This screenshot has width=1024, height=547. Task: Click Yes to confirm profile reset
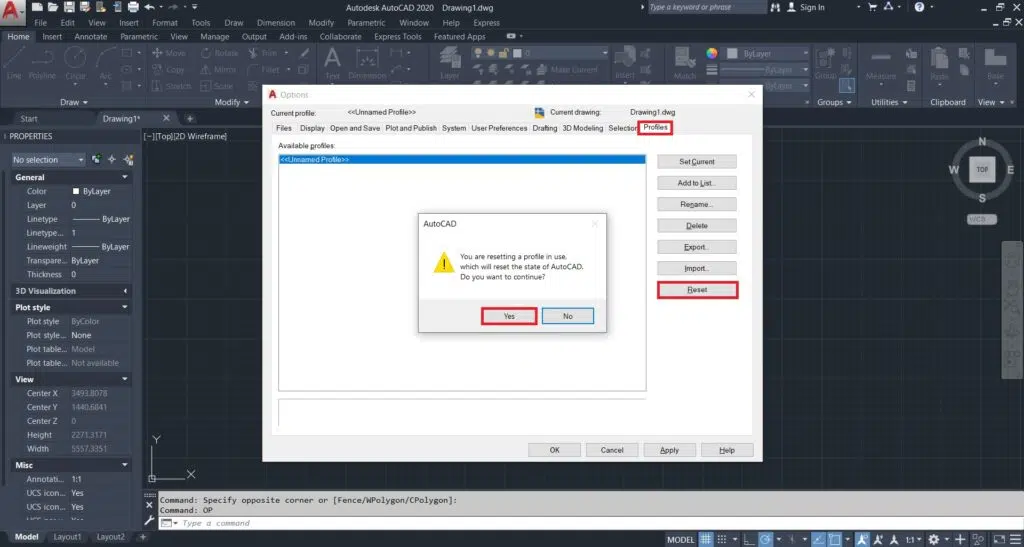pyautogui.click(x=509, y=316)
